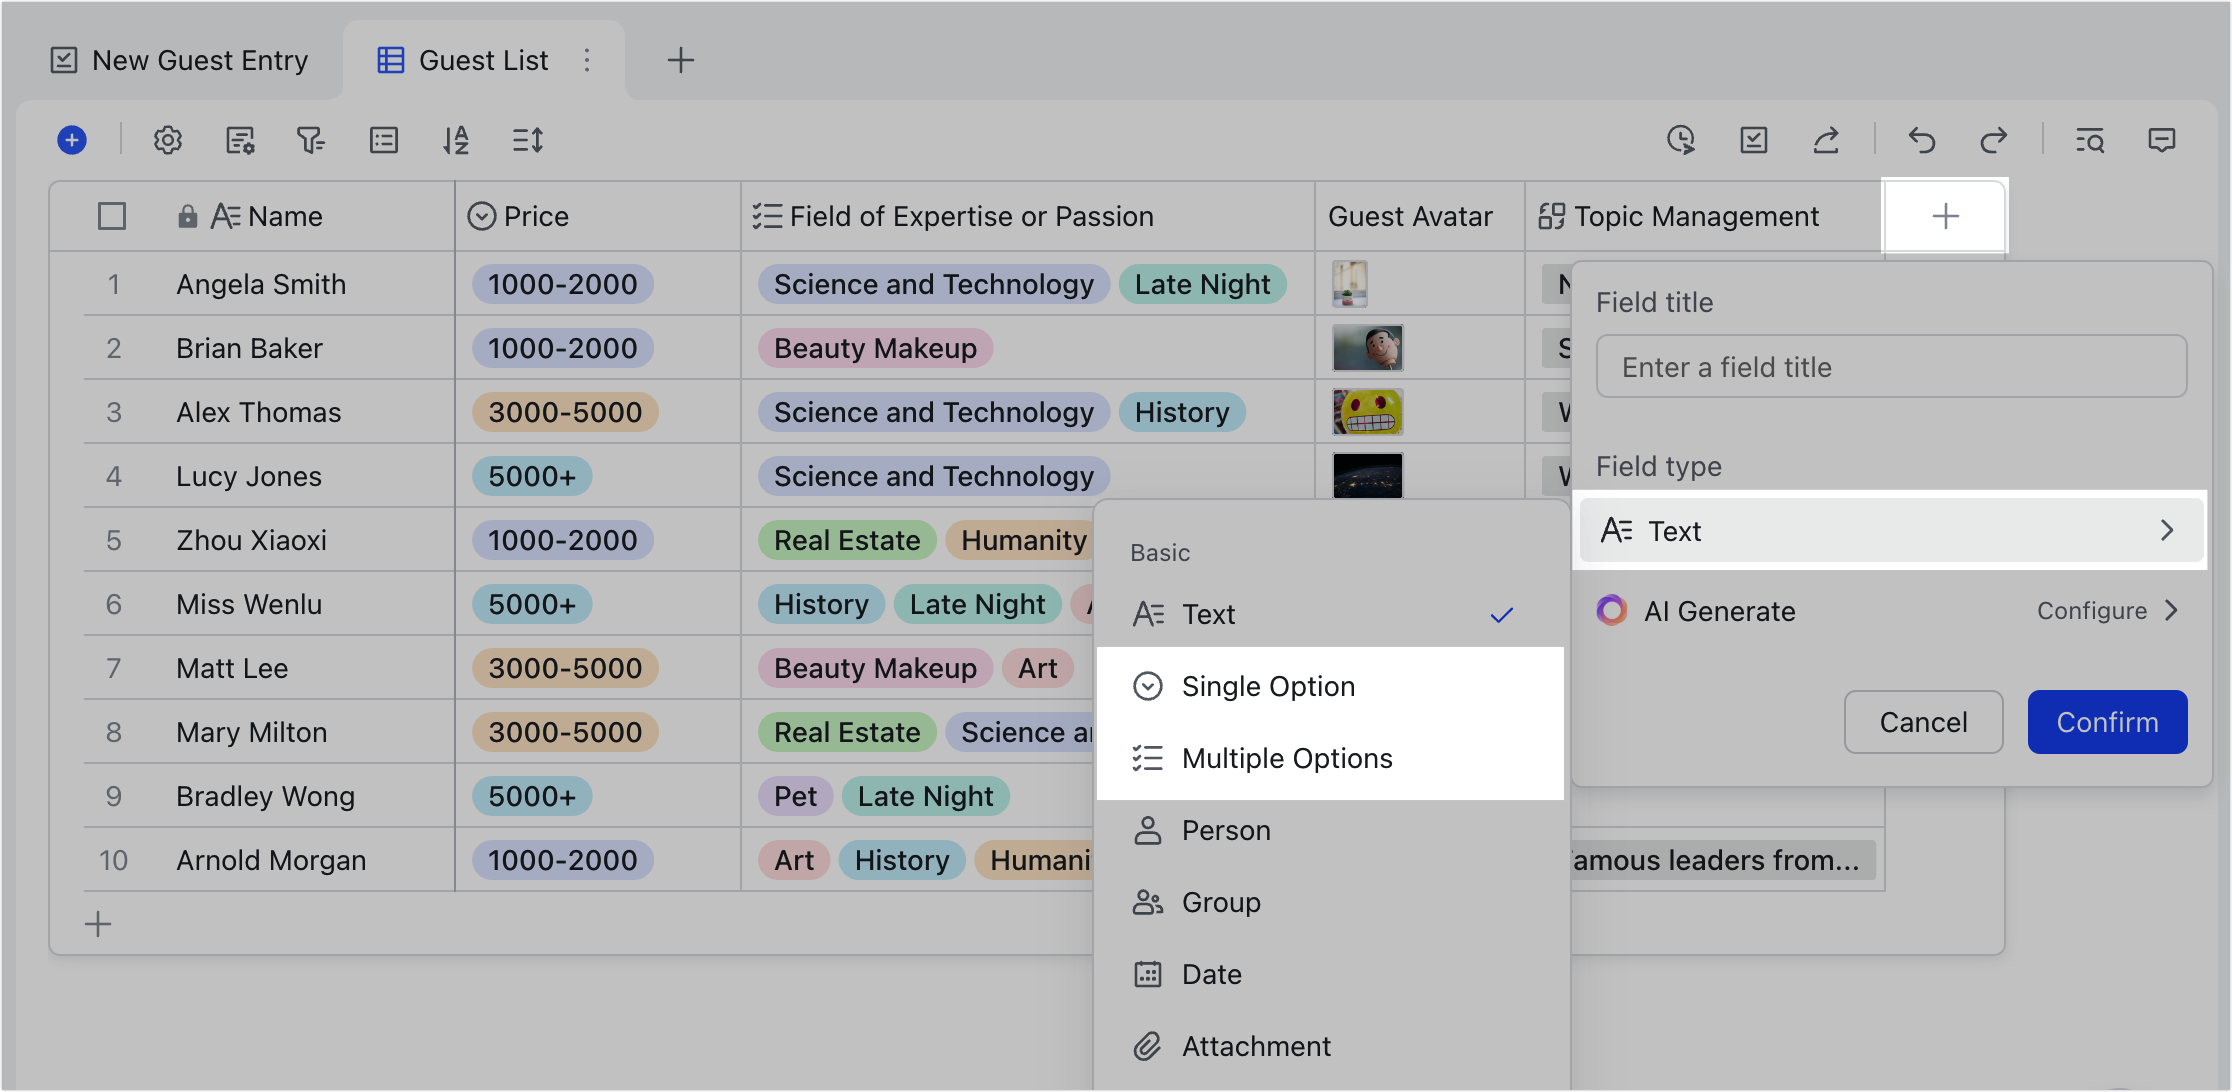Click the Confirm button
Screen dimensions: 2232x1092
point(2106,722)
